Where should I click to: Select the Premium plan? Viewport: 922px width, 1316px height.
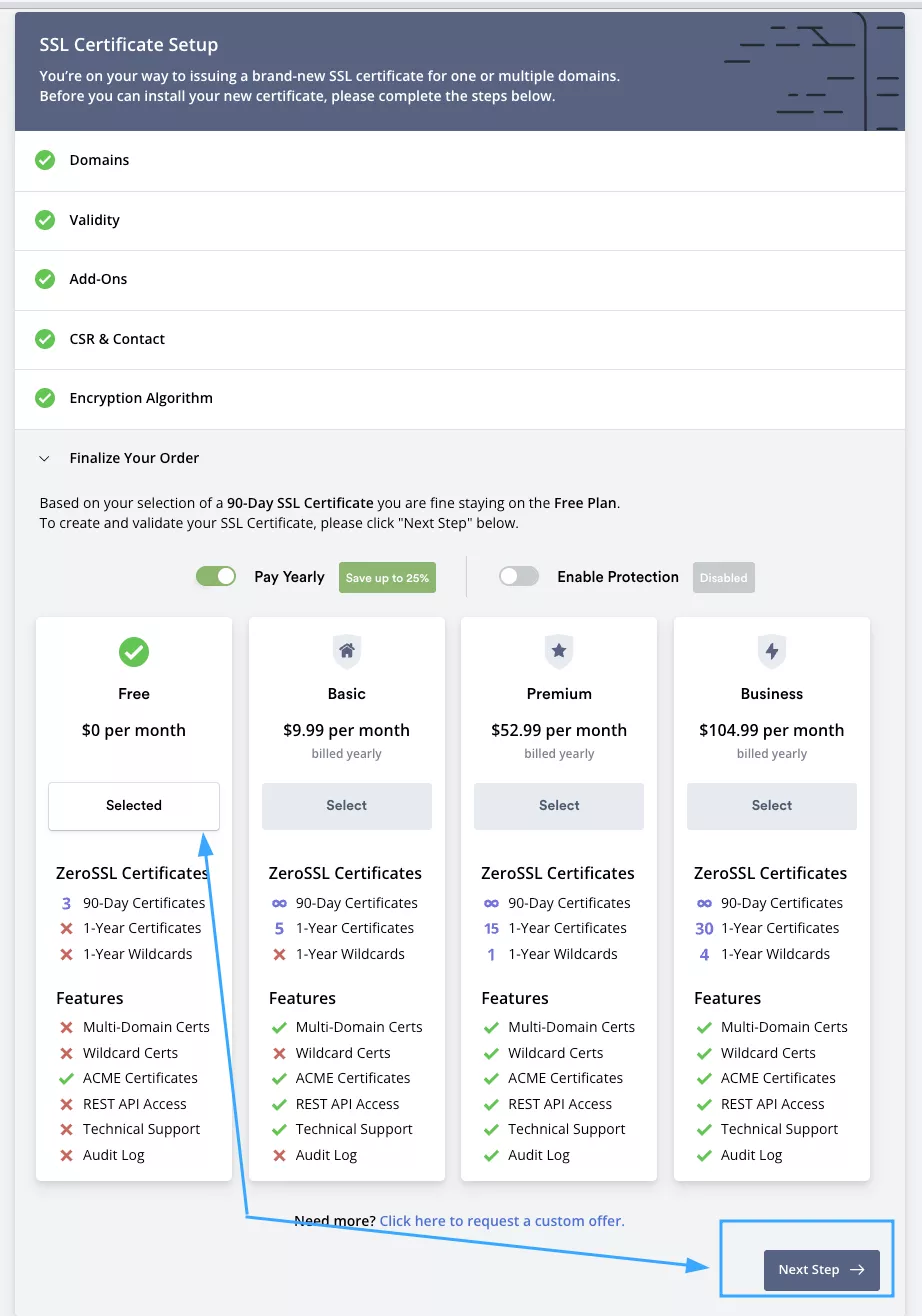(x=559, y=805)
